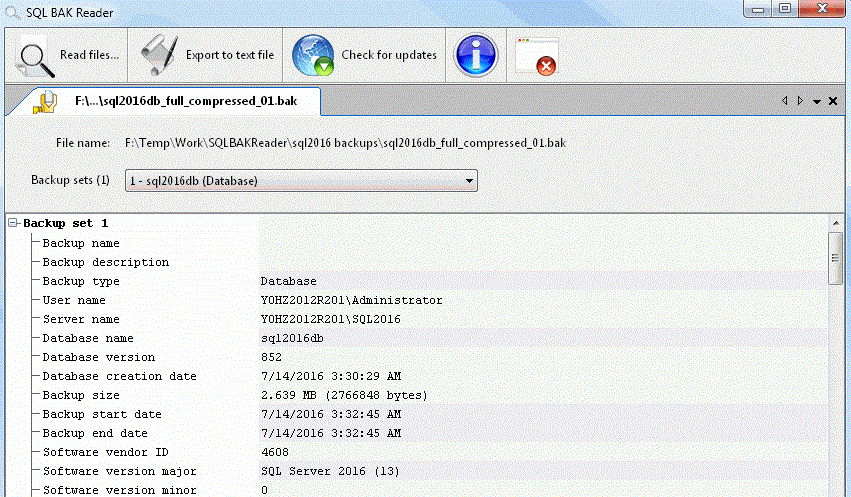Click the value SQL Server 2016 (13)

[x=330, y=471]
